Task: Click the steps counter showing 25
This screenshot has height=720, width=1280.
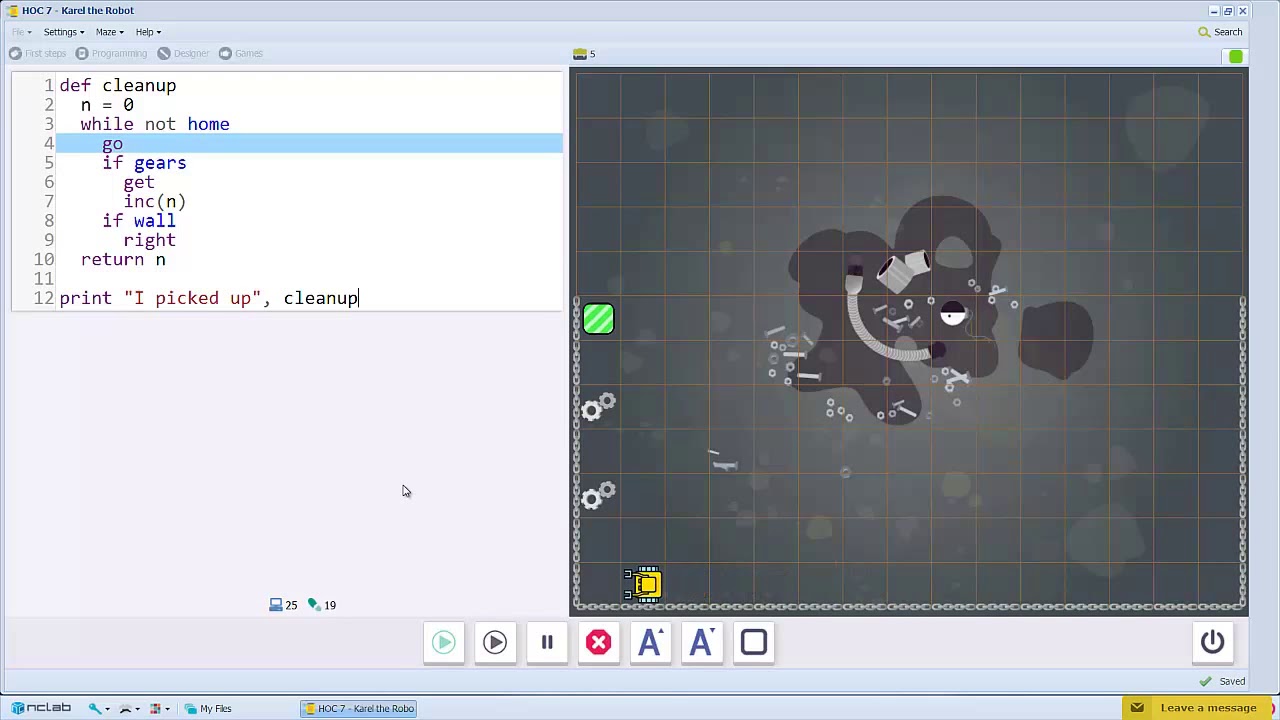Action: [x=283, y=605]
